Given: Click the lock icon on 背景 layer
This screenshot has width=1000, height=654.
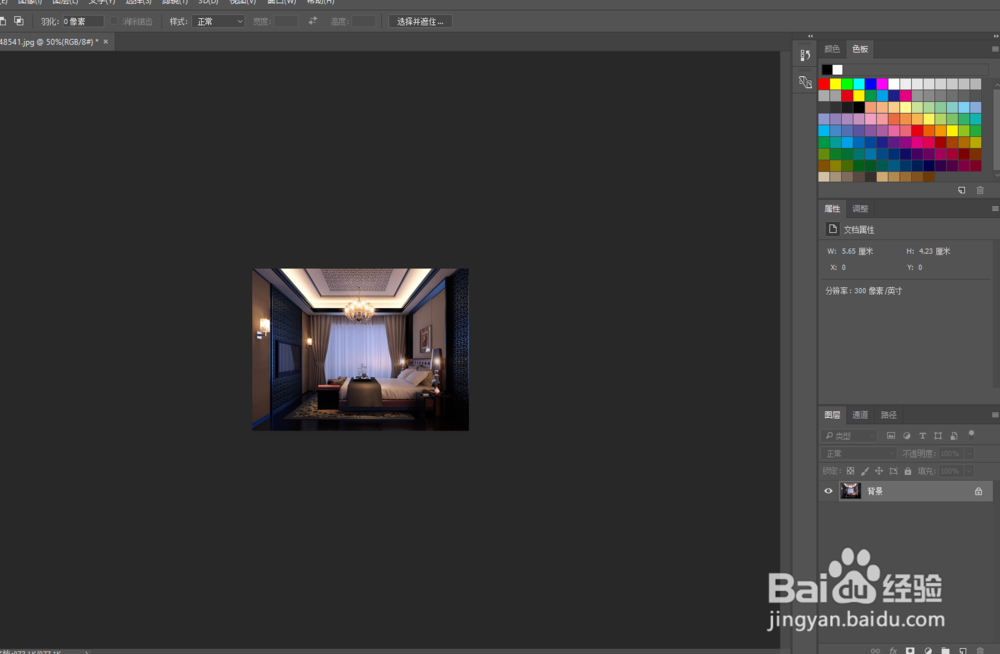Looking at the screenshot, I should pyautogui.click(x=978, y=491).
